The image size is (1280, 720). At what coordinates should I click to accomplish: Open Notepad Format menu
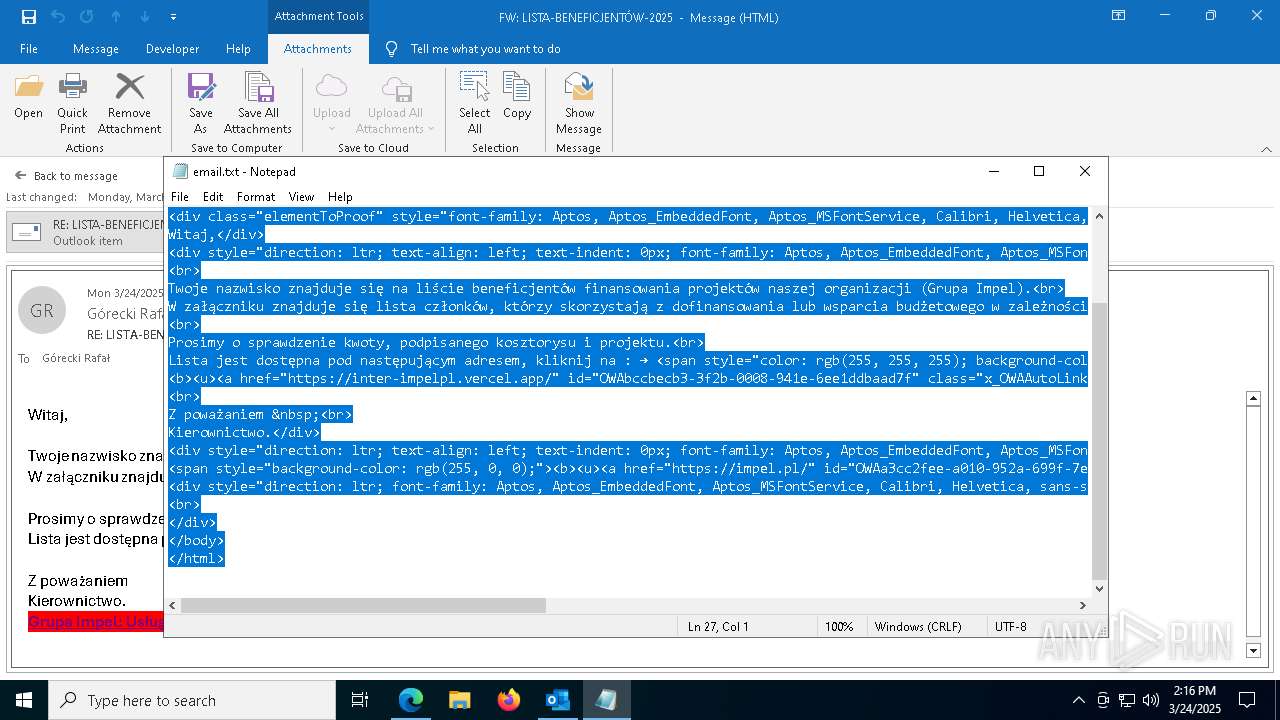coord(256,197)
